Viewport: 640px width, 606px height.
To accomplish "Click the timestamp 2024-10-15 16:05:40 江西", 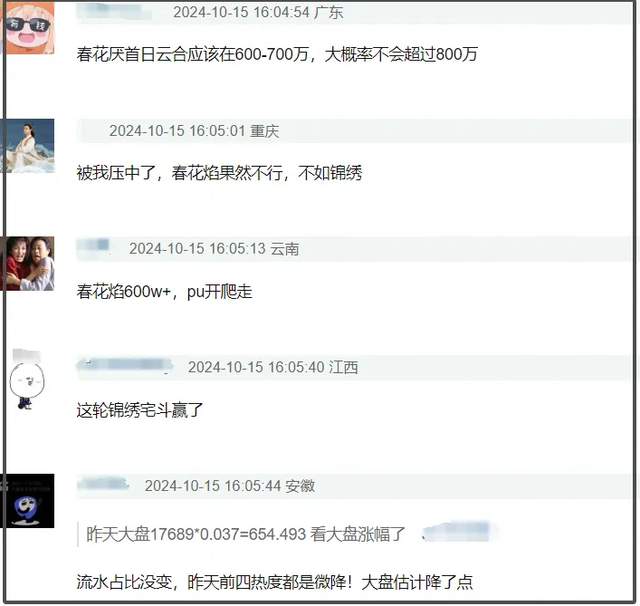I will (x=273, y=367).
